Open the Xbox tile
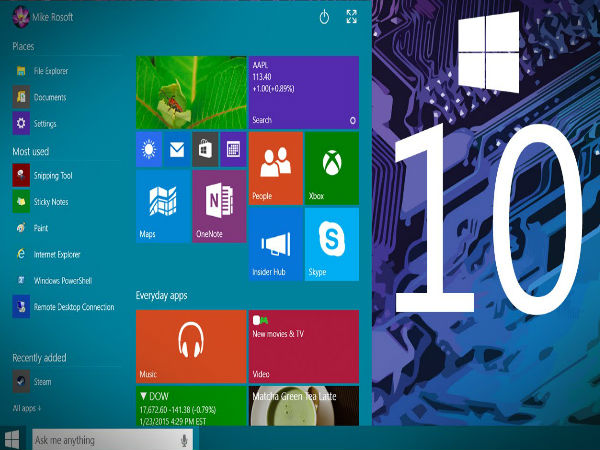 (332, 165)
